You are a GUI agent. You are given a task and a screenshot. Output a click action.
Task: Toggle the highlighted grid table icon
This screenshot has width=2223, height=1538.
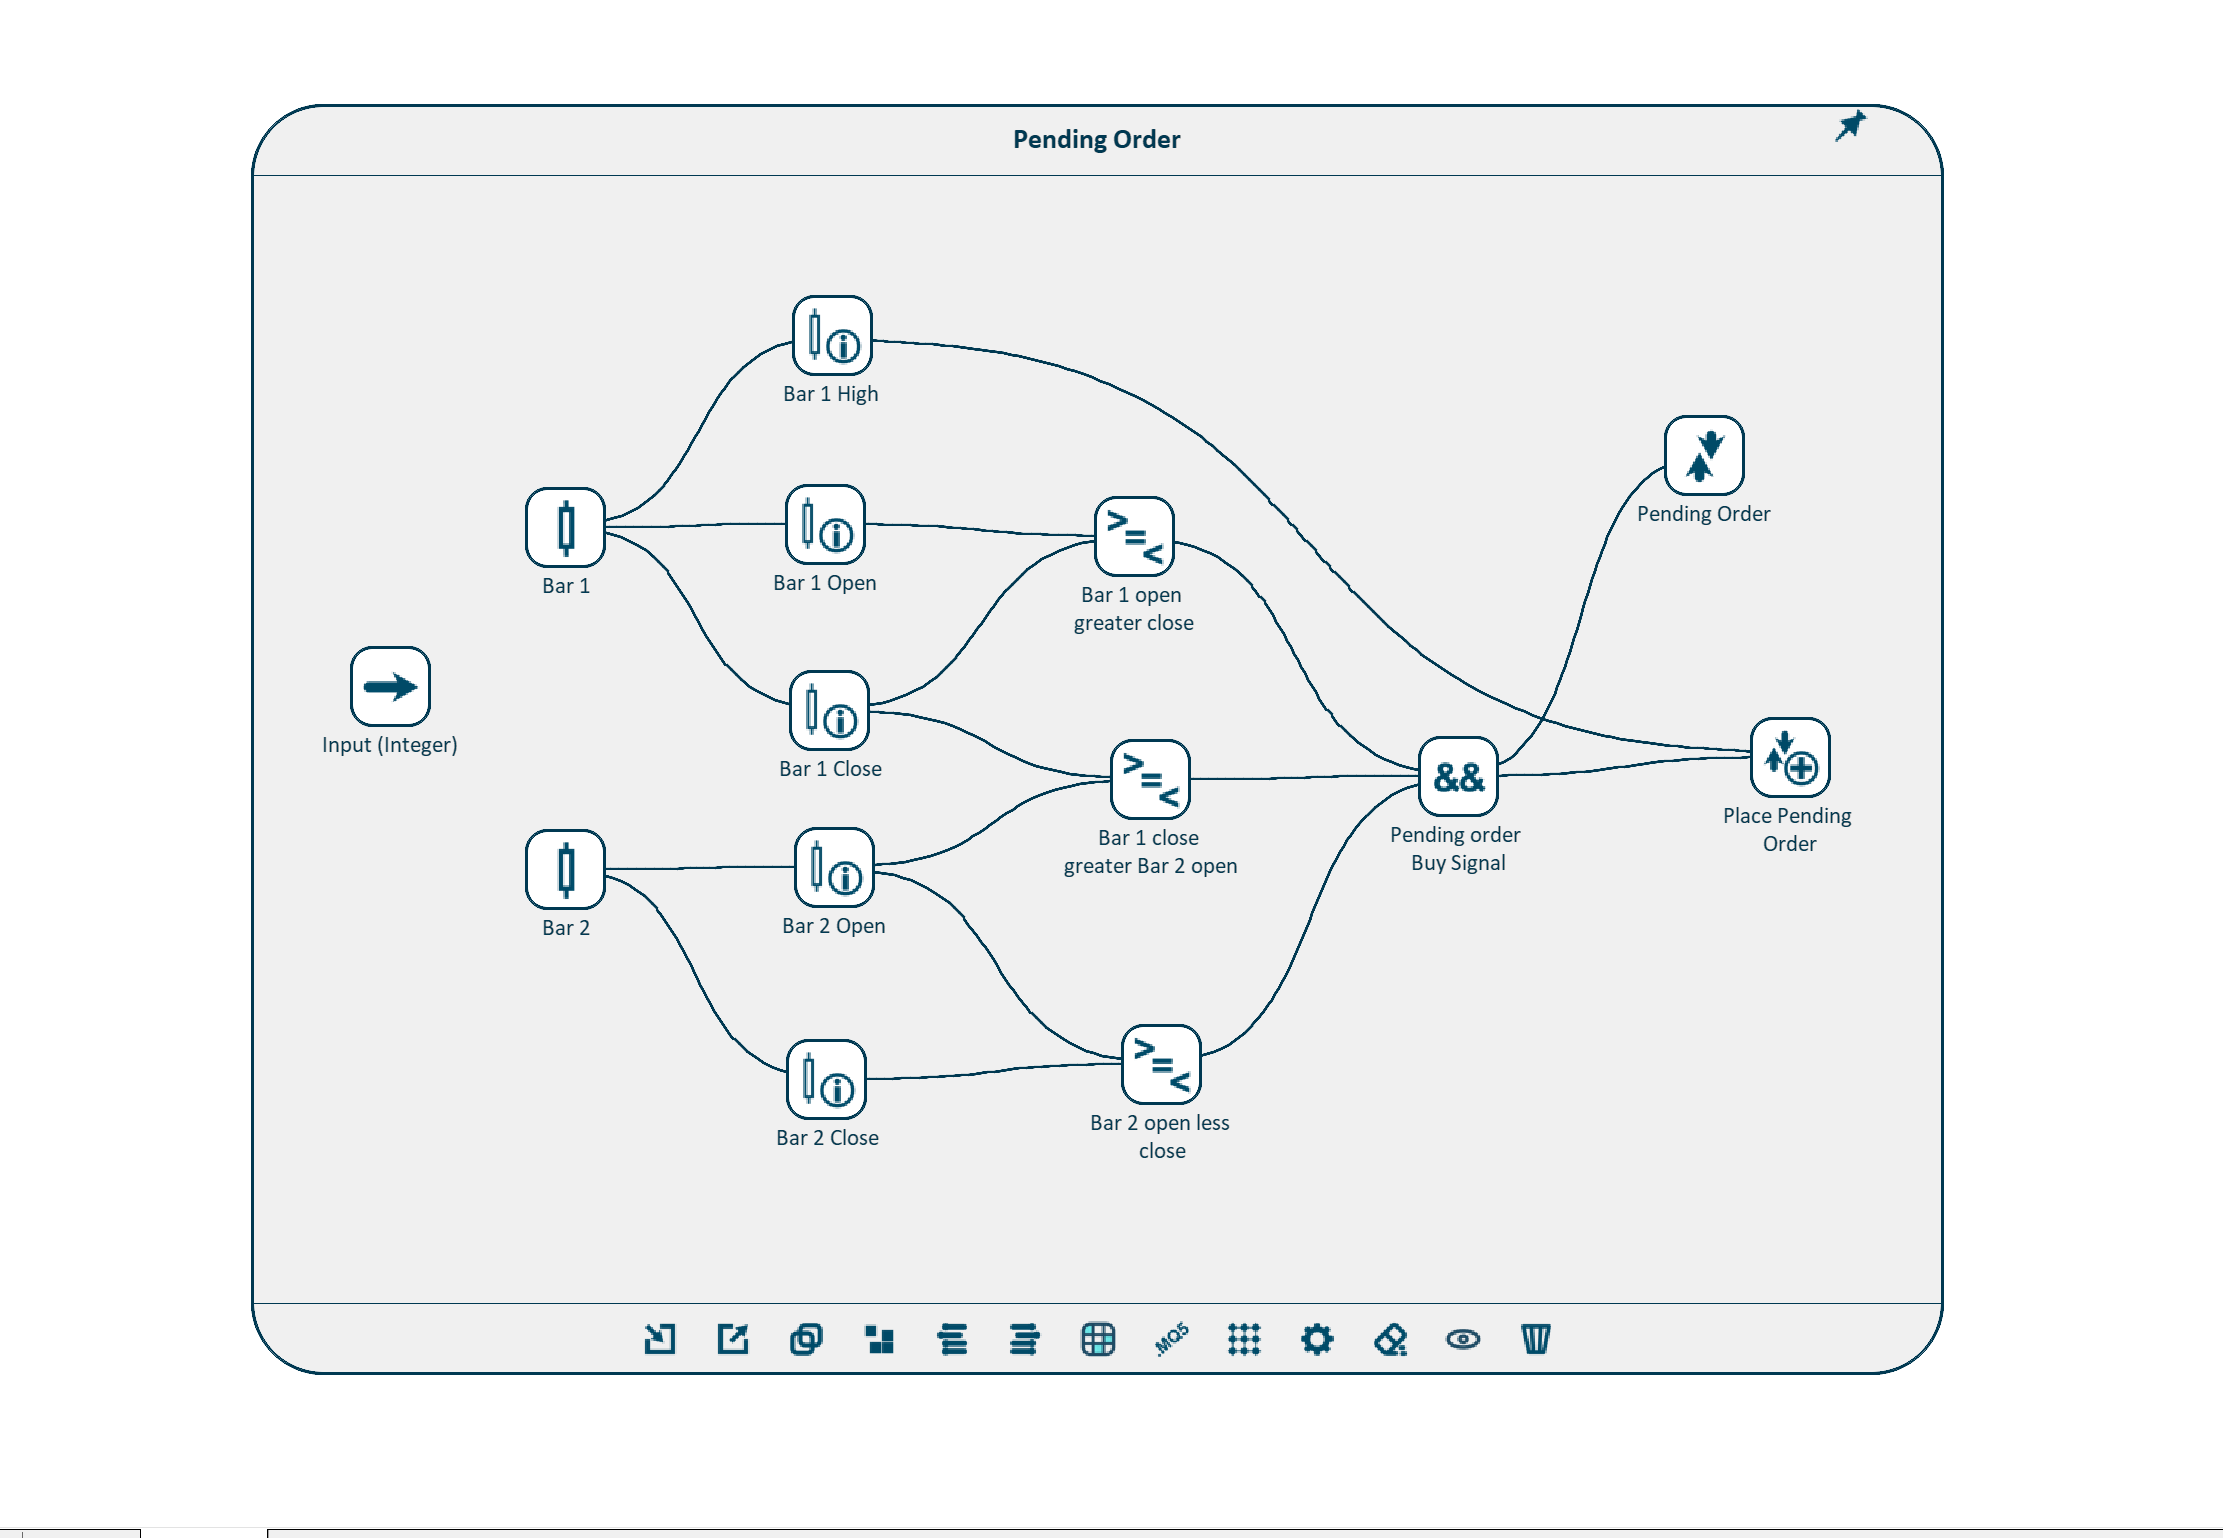click(x=1097, y=1338)
